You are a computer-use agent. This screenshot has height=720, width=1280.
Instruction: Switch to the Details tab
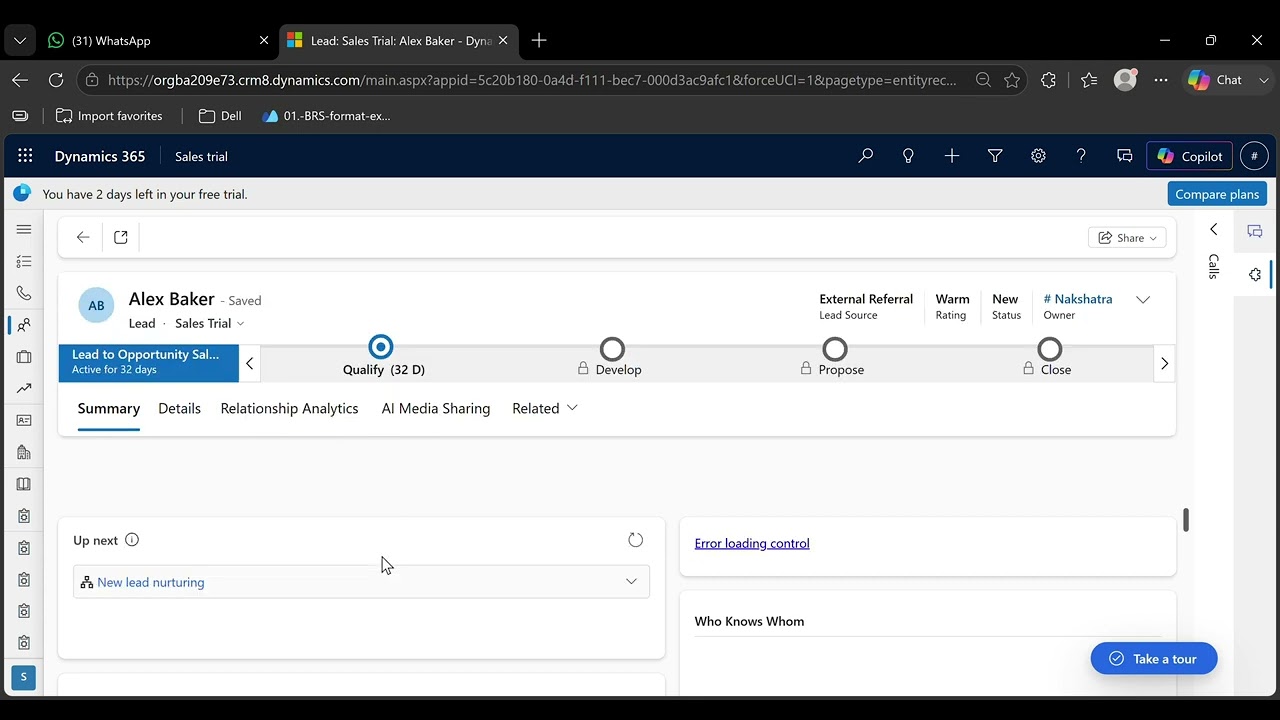coord(180,408)
